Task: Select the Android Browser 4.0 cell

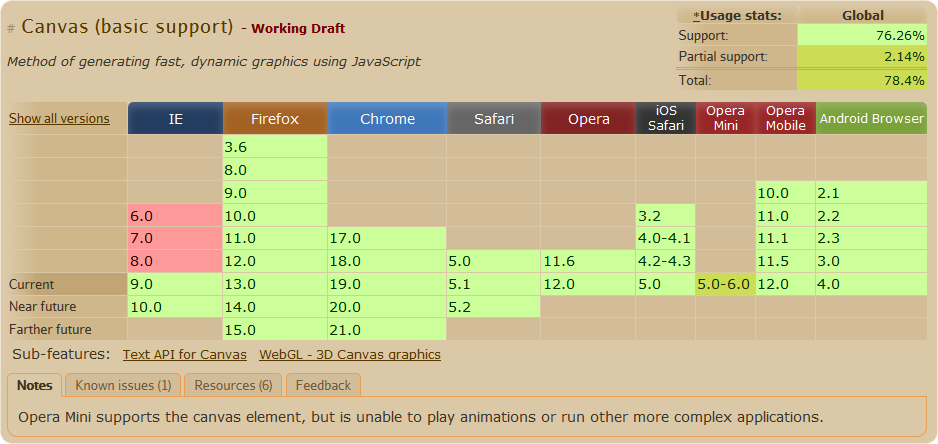Action: (x=872, y=284)
